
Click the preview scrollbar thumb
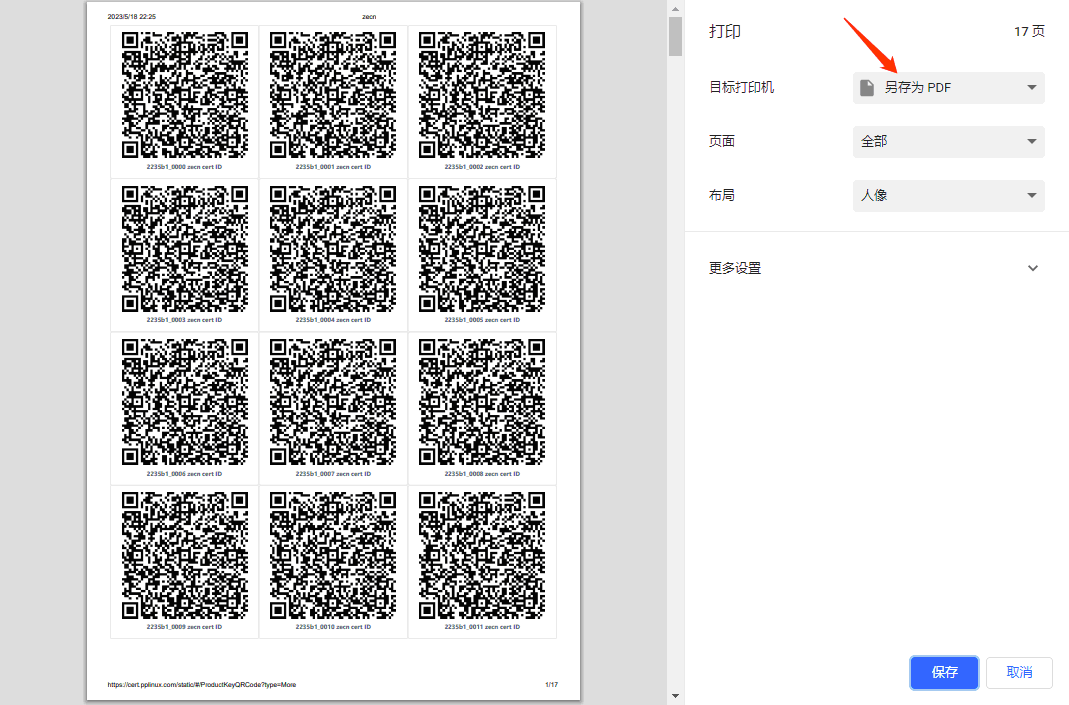675,35
